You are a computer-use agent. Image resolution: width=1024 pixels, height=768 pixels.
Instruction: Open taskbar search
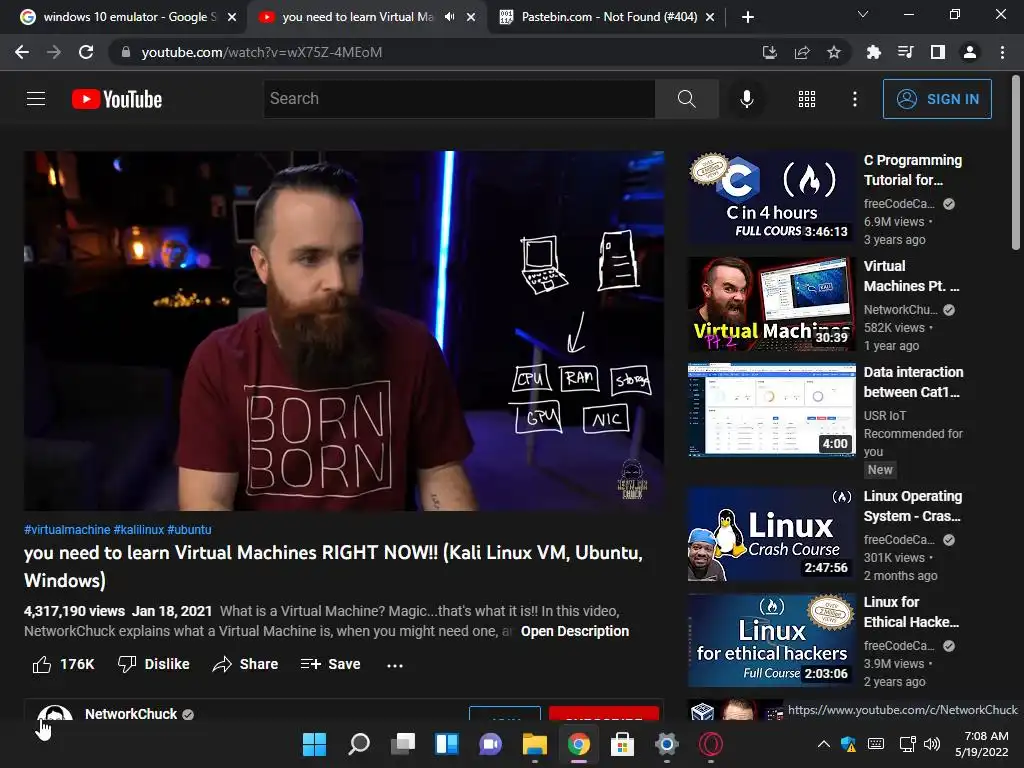(x=359, y=744)
